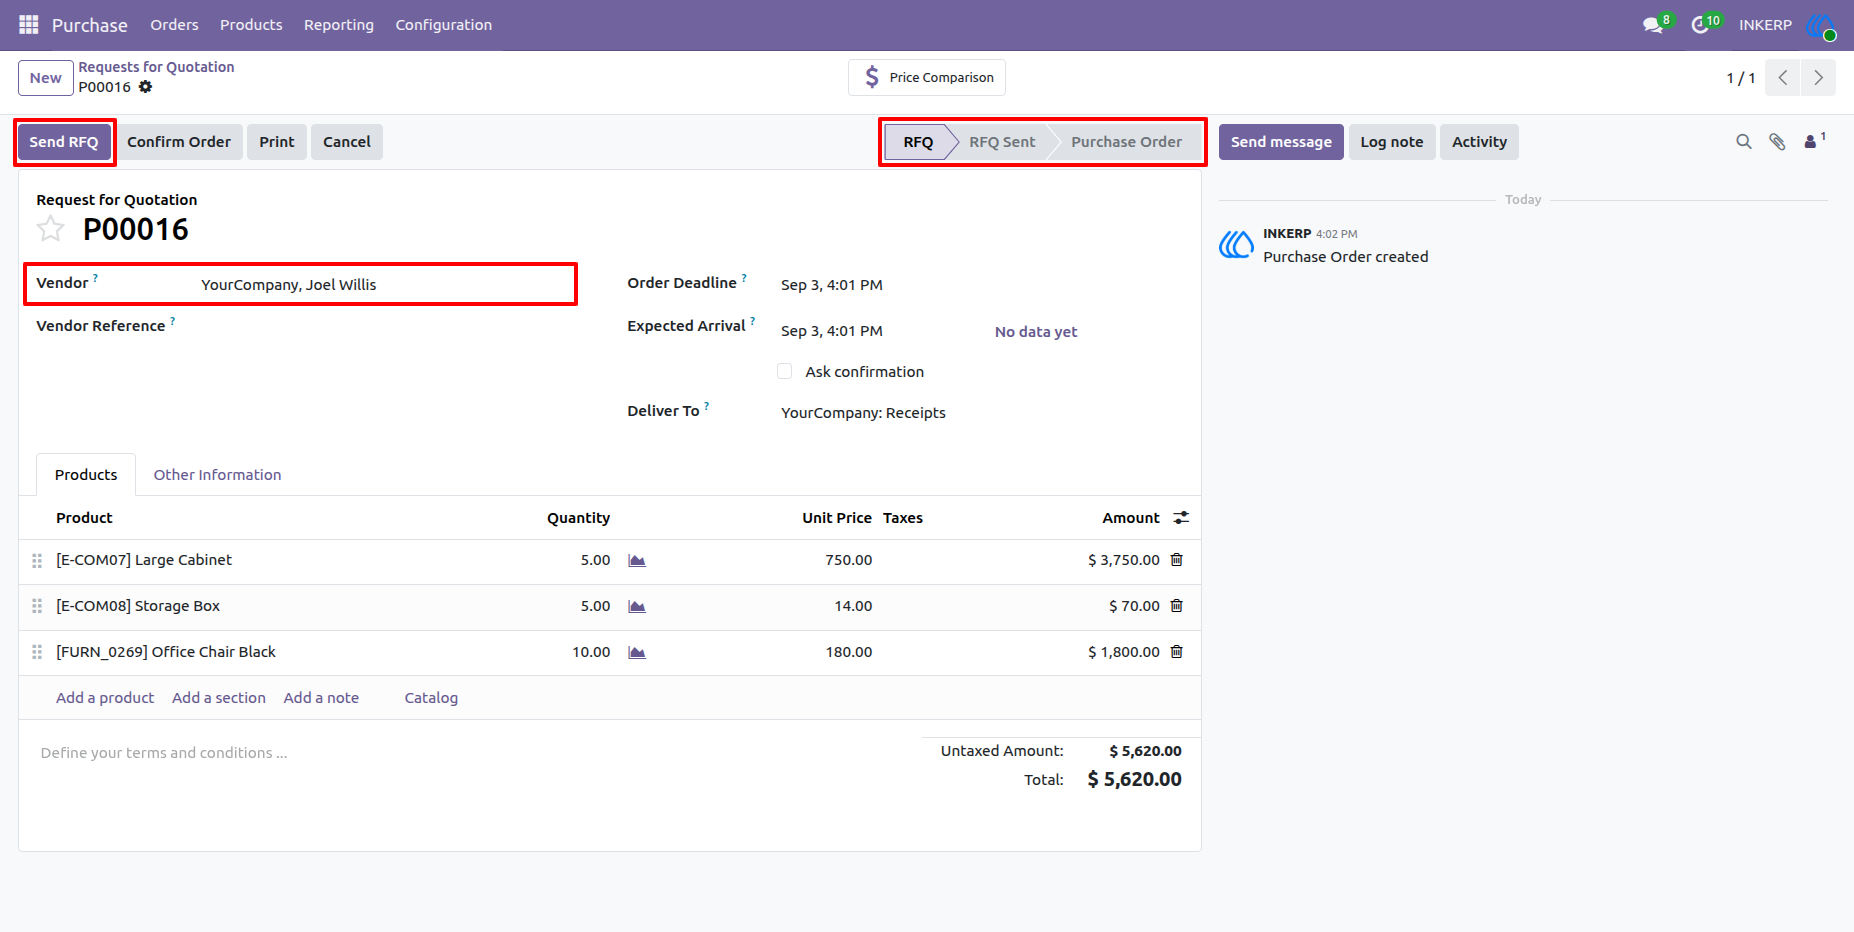This screenshot has width=1854, height=932.
Task: Switch to the Other Information tab
Action: pyautogui.click(x=217, y=475)
